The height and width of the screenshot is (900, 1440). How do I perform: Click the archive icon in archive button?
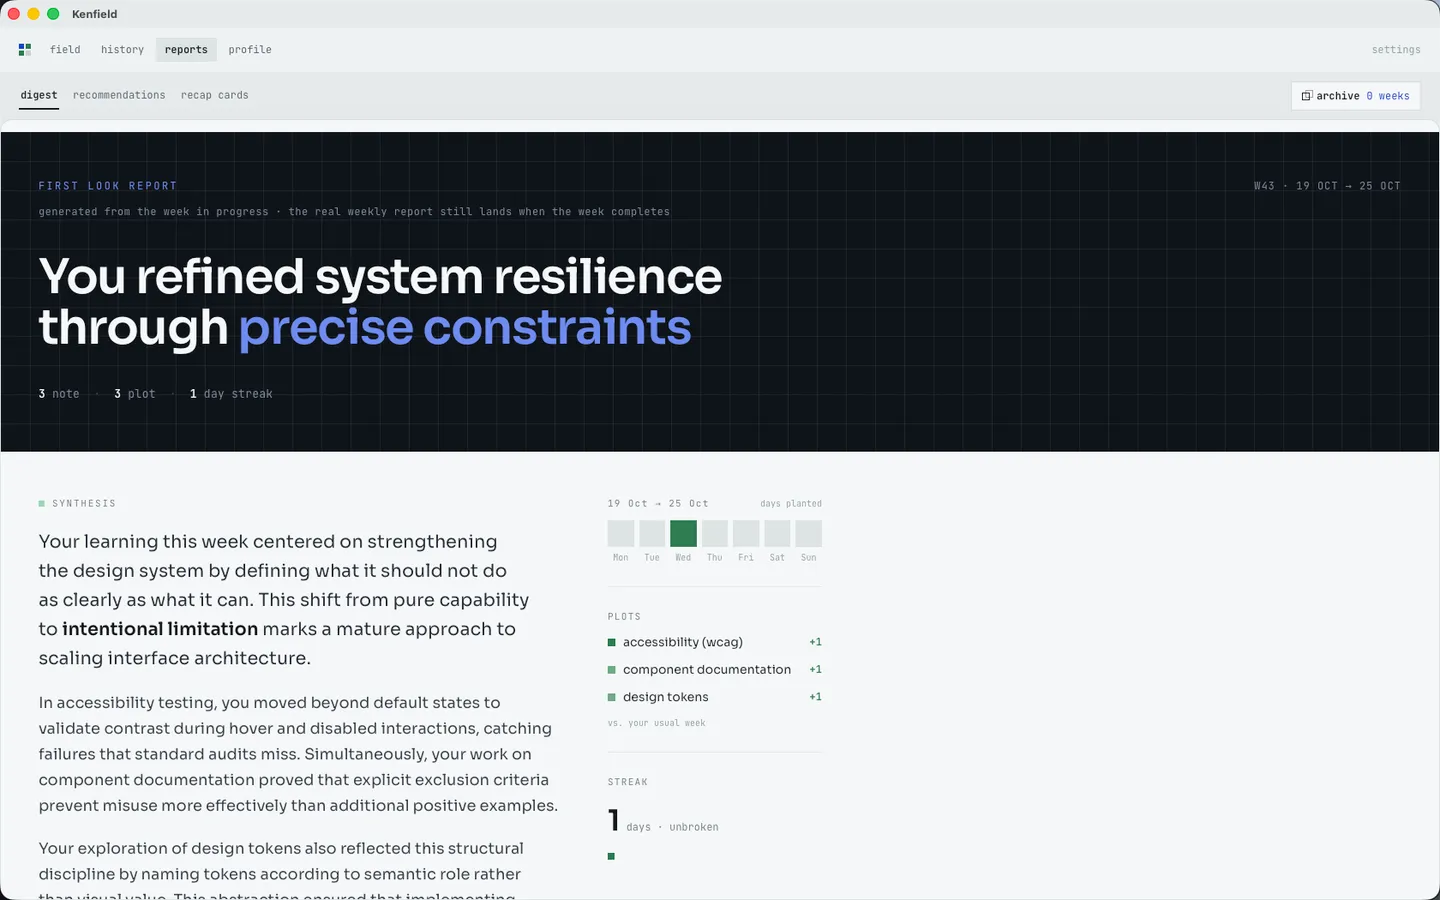click(1306, 96)
